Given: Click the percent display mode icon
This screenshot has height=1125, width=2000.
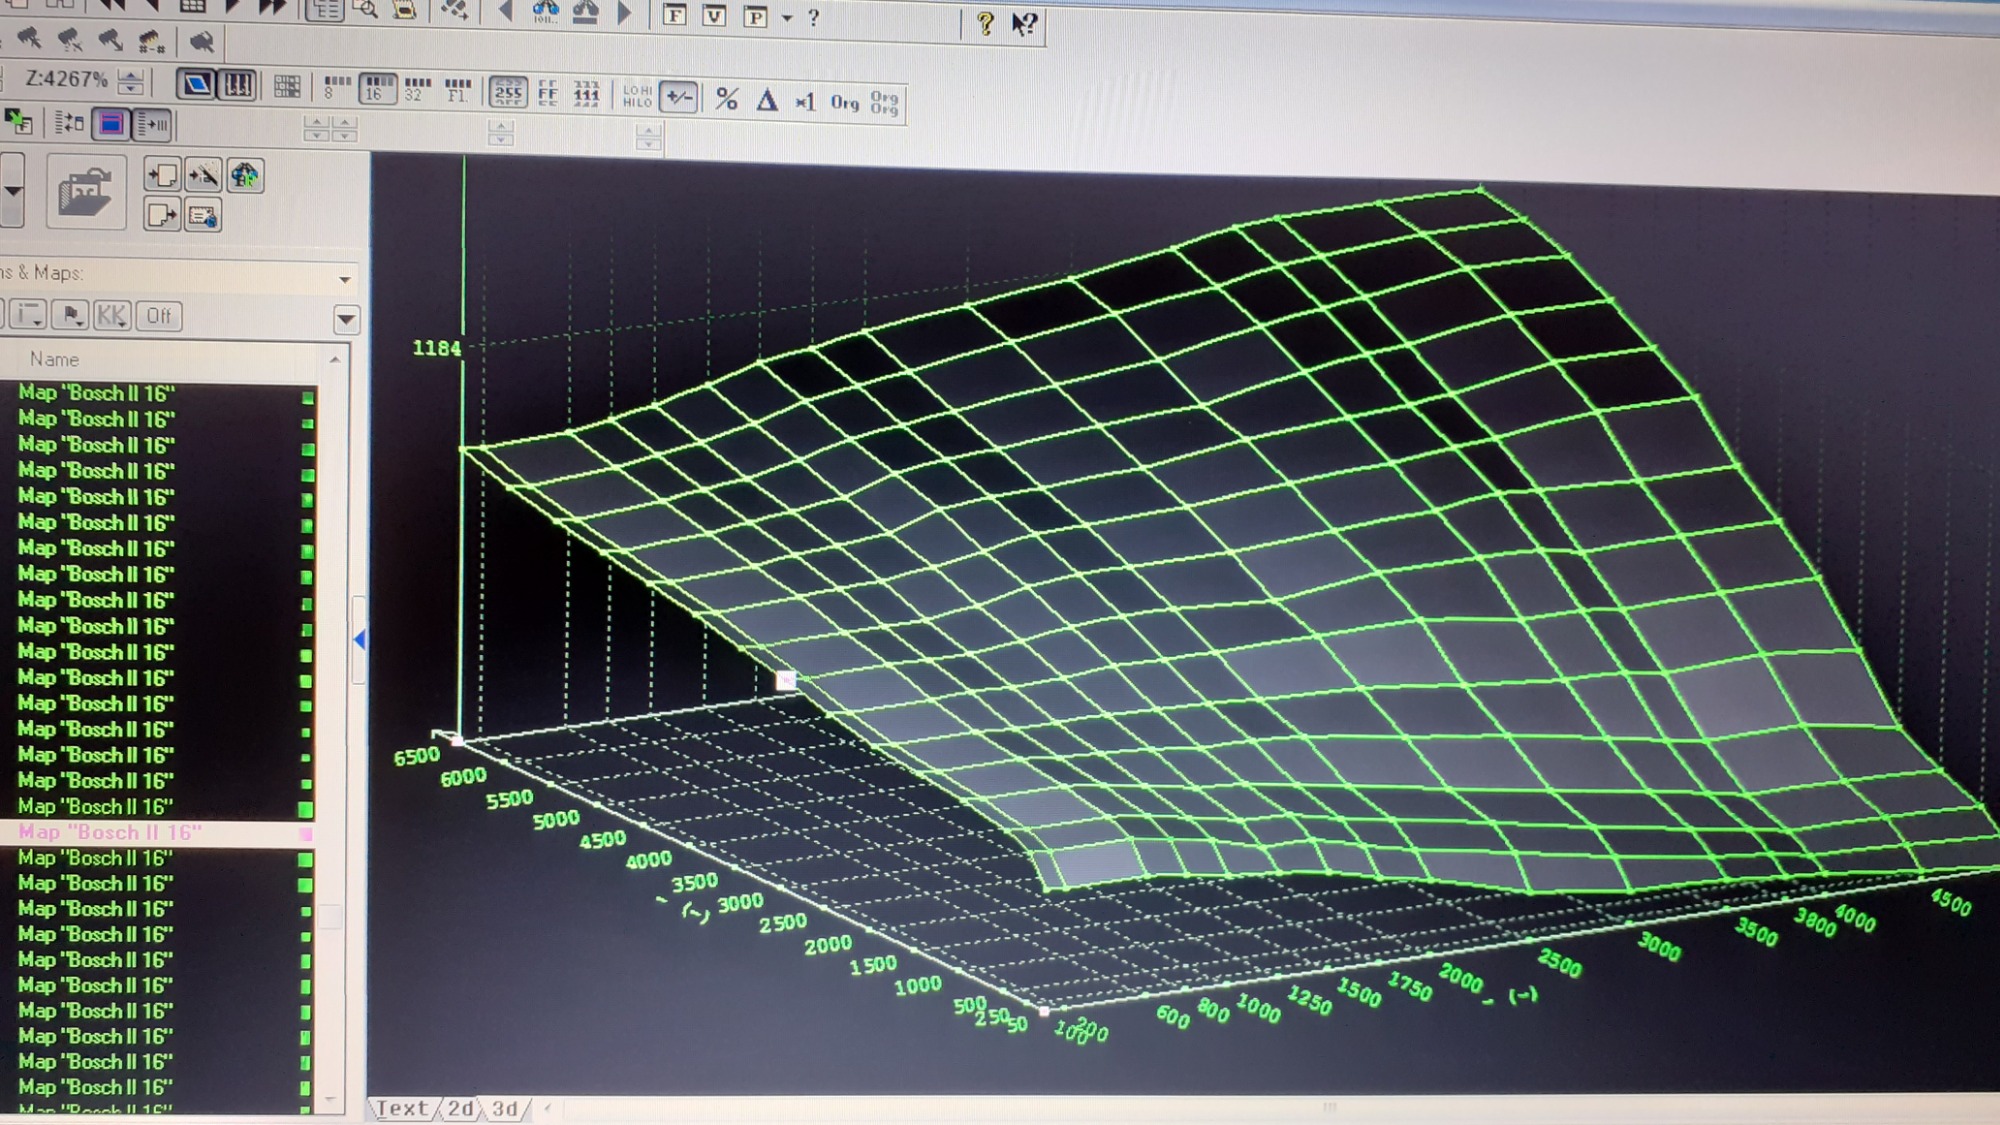Looking at the screenshot, I should point(727,99).
